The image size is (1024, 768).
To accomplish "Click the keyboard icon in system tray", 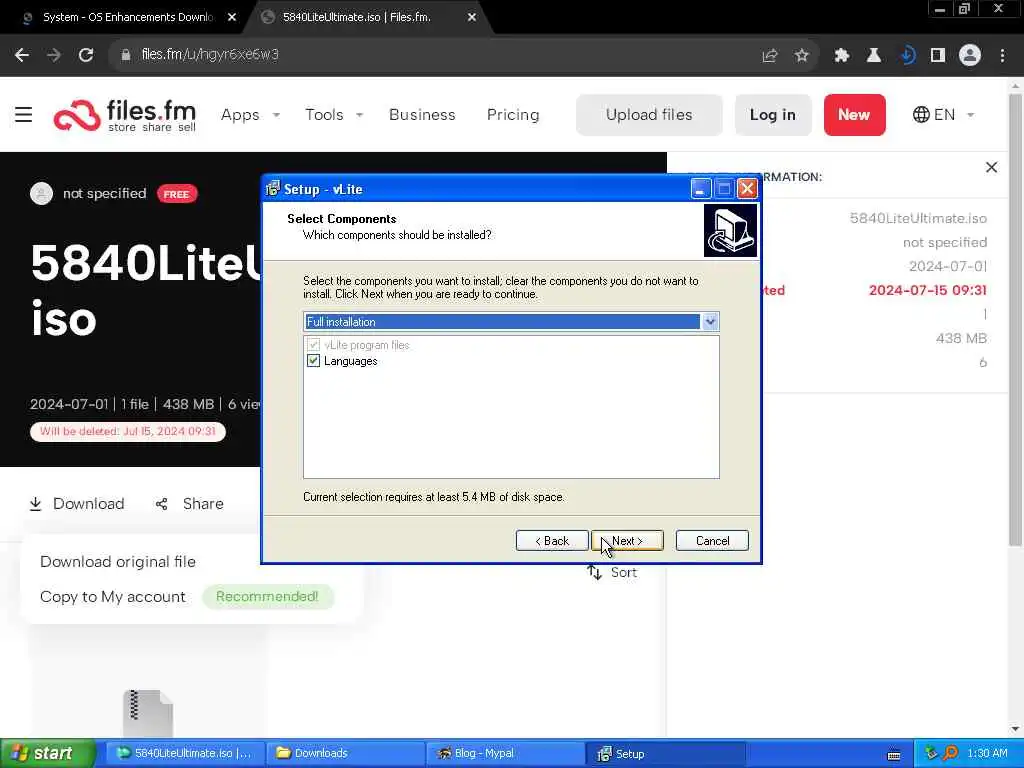I will point(894,754).
